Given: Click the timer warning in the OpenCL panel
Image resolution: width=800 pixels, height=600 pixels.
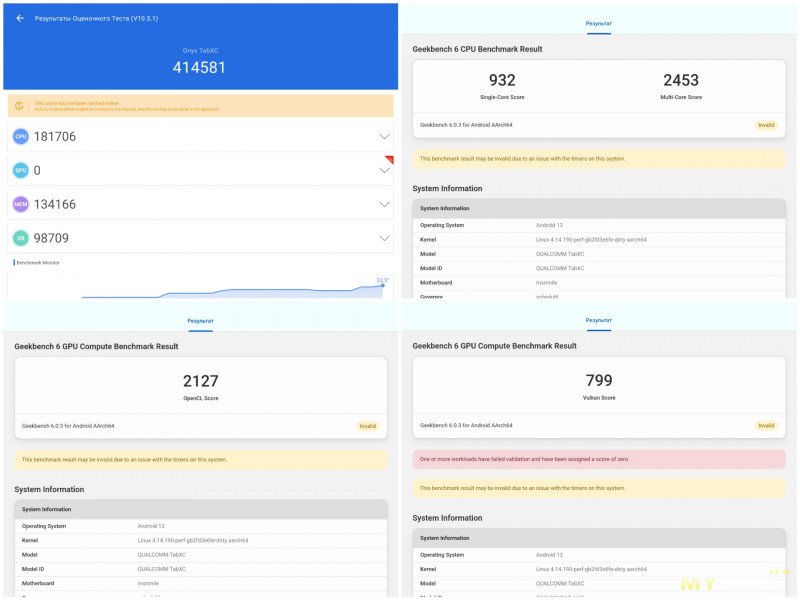Looking at the screenshot, I should tap(201, 460).
